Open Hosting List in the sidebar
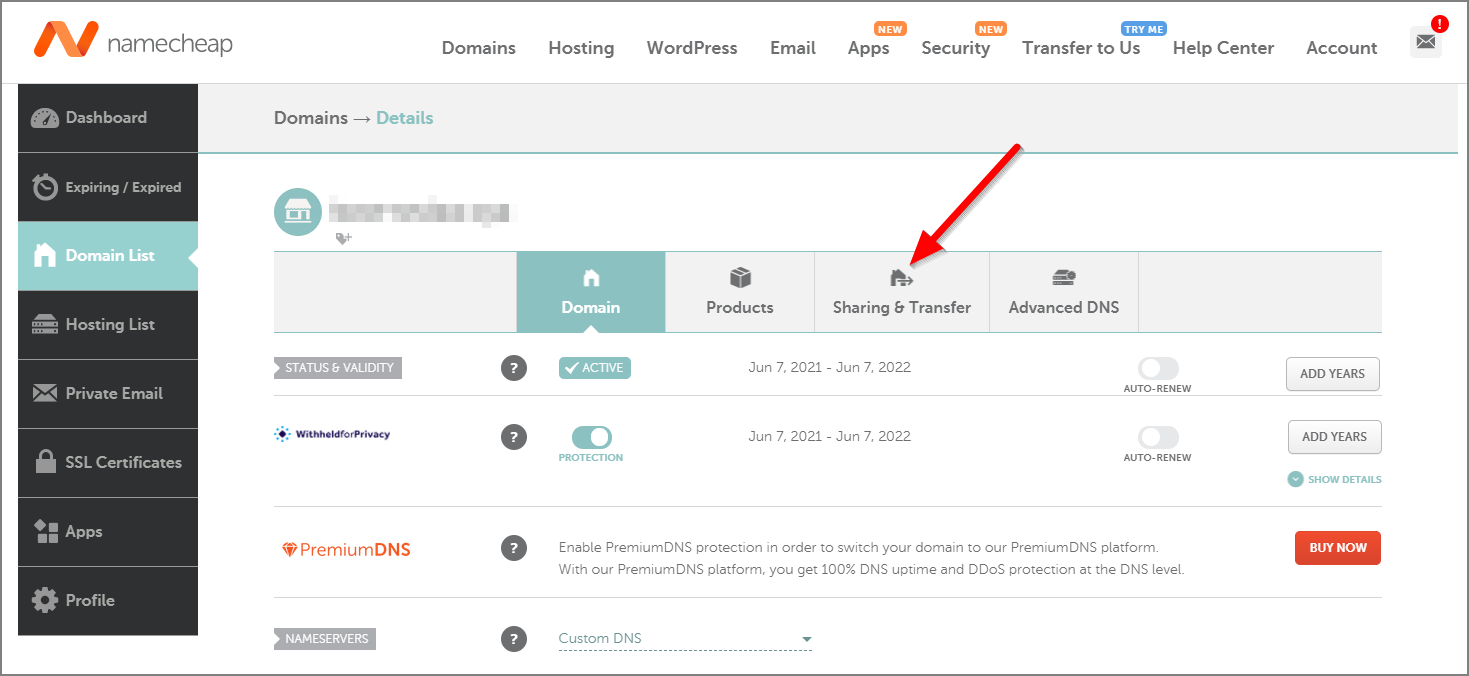The image size is (1469, 676). (108, 325)
